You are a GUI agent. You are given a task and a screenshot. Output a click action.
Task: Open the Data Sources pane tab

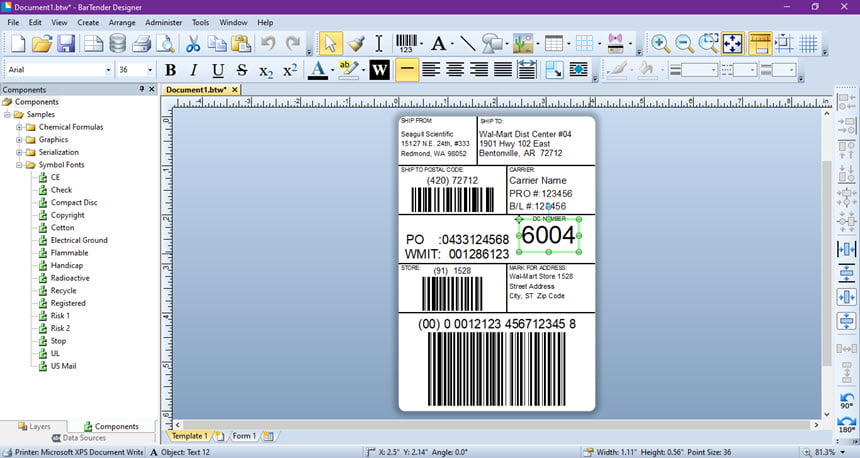(79, 438)
